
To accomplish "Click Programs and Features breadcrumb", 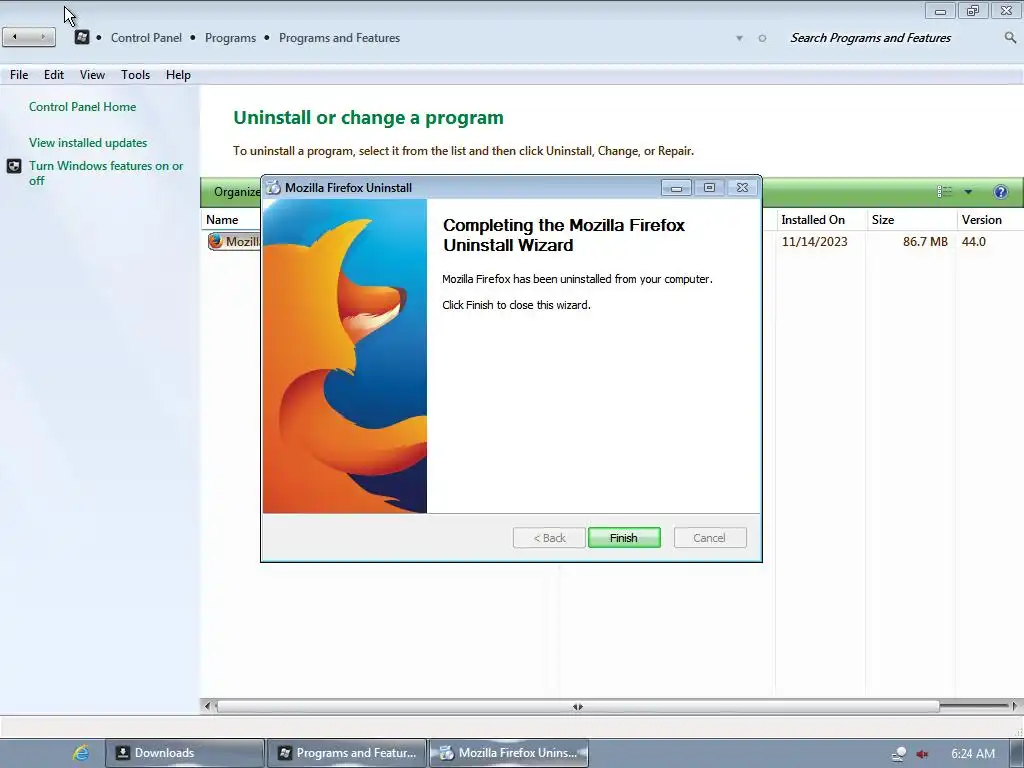I will click(x=339, y=38).
